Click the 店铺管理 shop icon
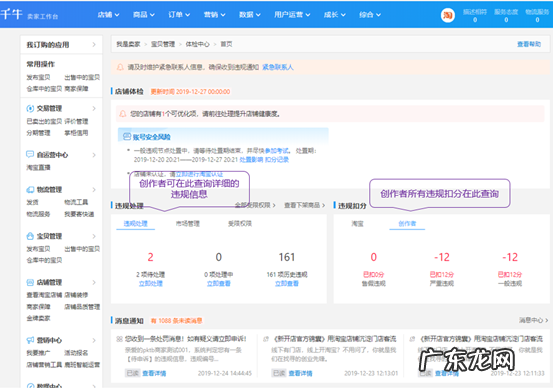 30,282
